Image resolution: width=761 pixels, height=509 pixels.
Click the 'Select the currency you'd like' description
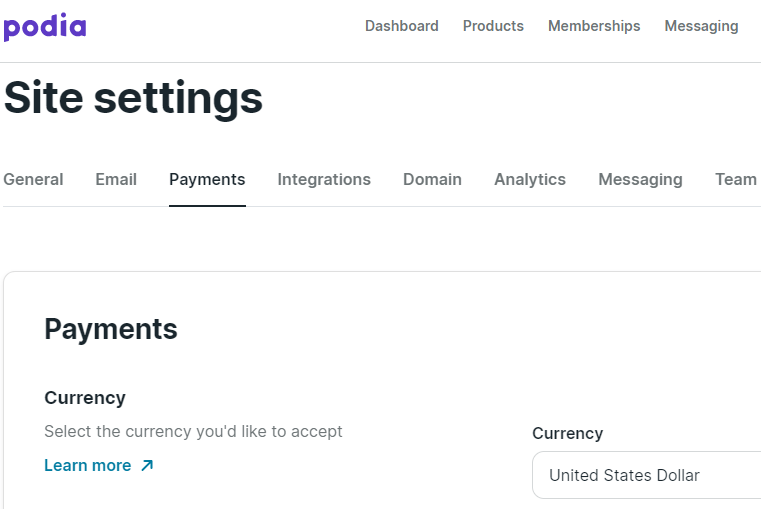(193, 431)
